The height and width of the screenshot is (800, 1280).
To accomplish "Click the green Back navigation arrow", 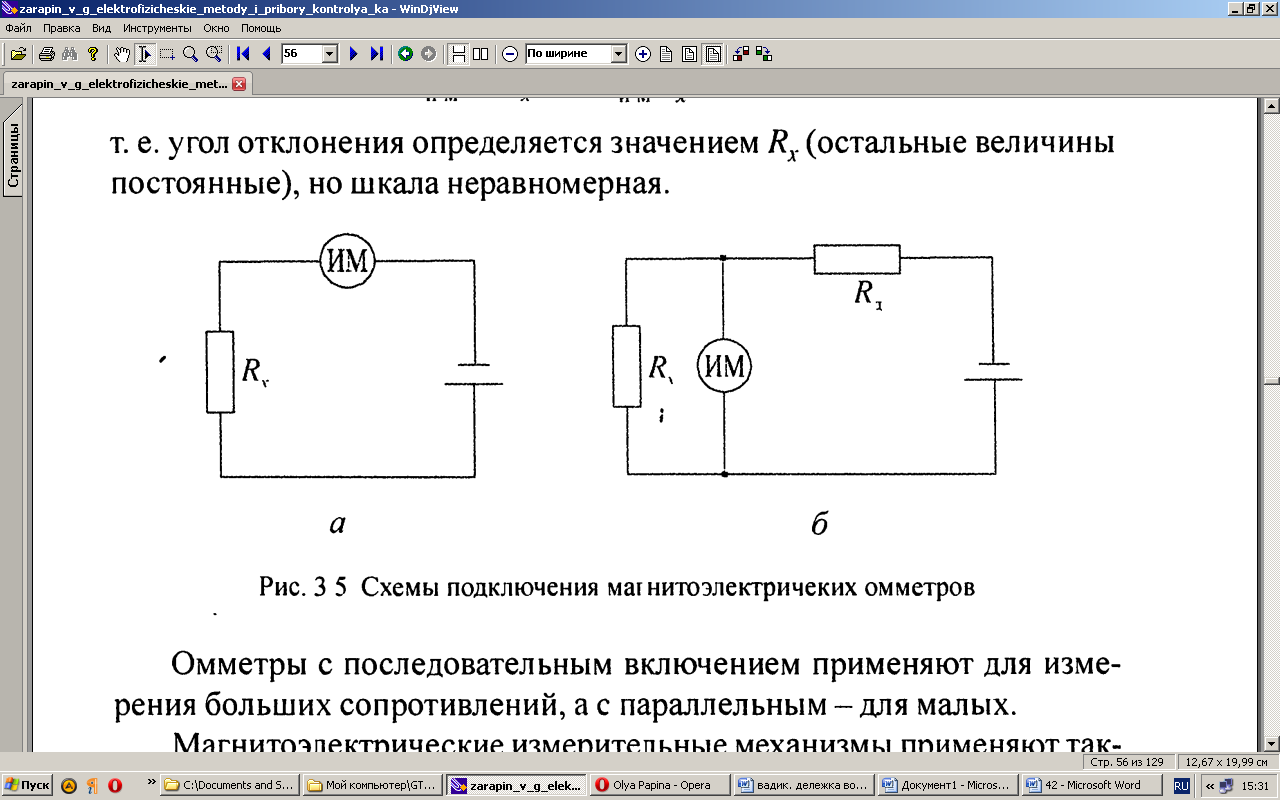I will [x=405, y=54].
